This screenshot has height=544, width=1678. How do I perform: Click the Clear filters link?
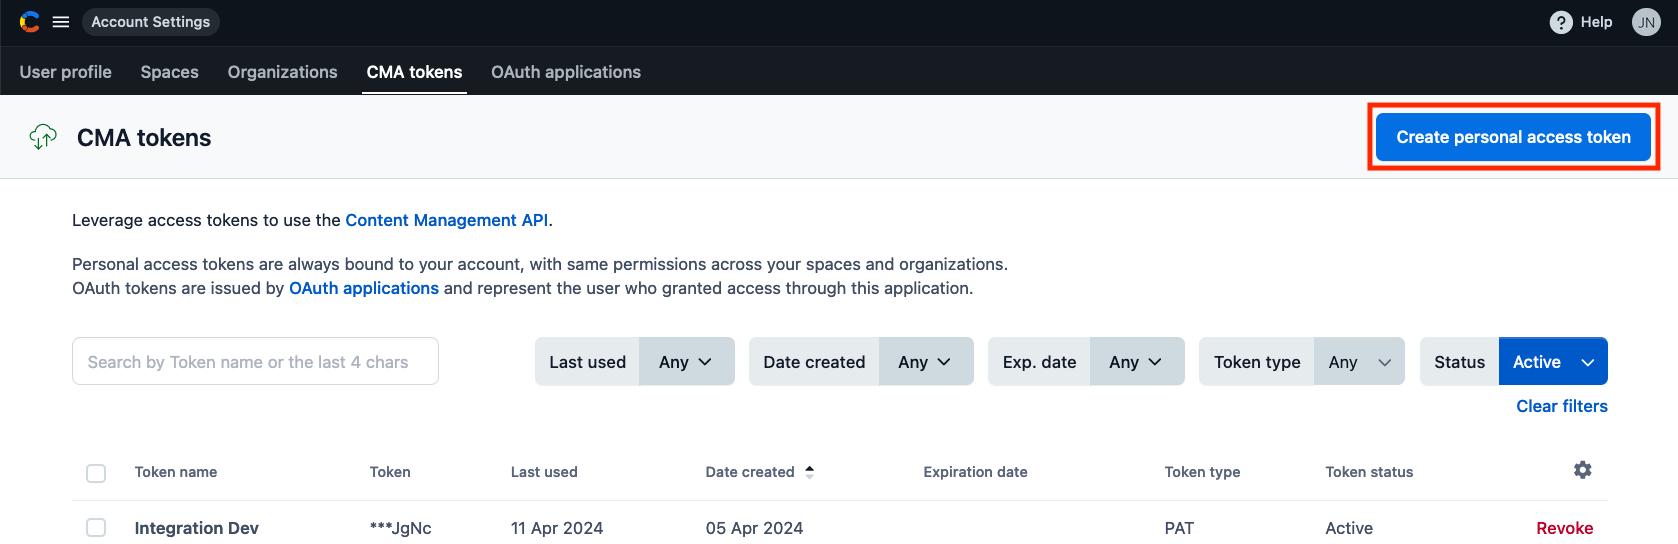click(1562, 406)
